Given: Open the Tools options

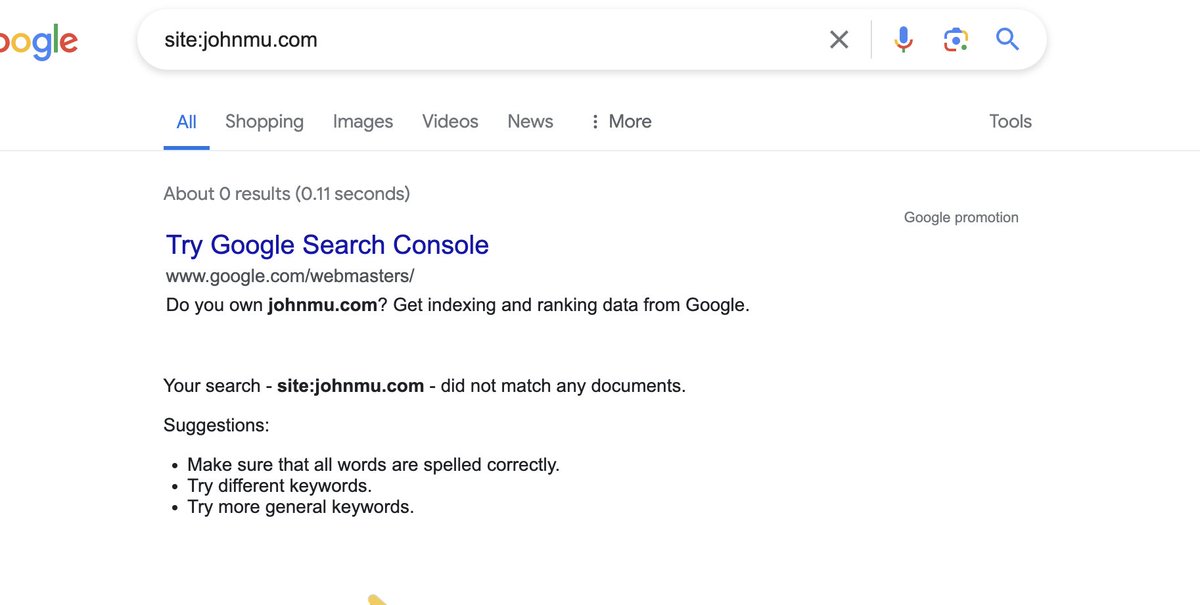Looking at the screenshot, I should pyautogui.click(x=1010, y=122).
